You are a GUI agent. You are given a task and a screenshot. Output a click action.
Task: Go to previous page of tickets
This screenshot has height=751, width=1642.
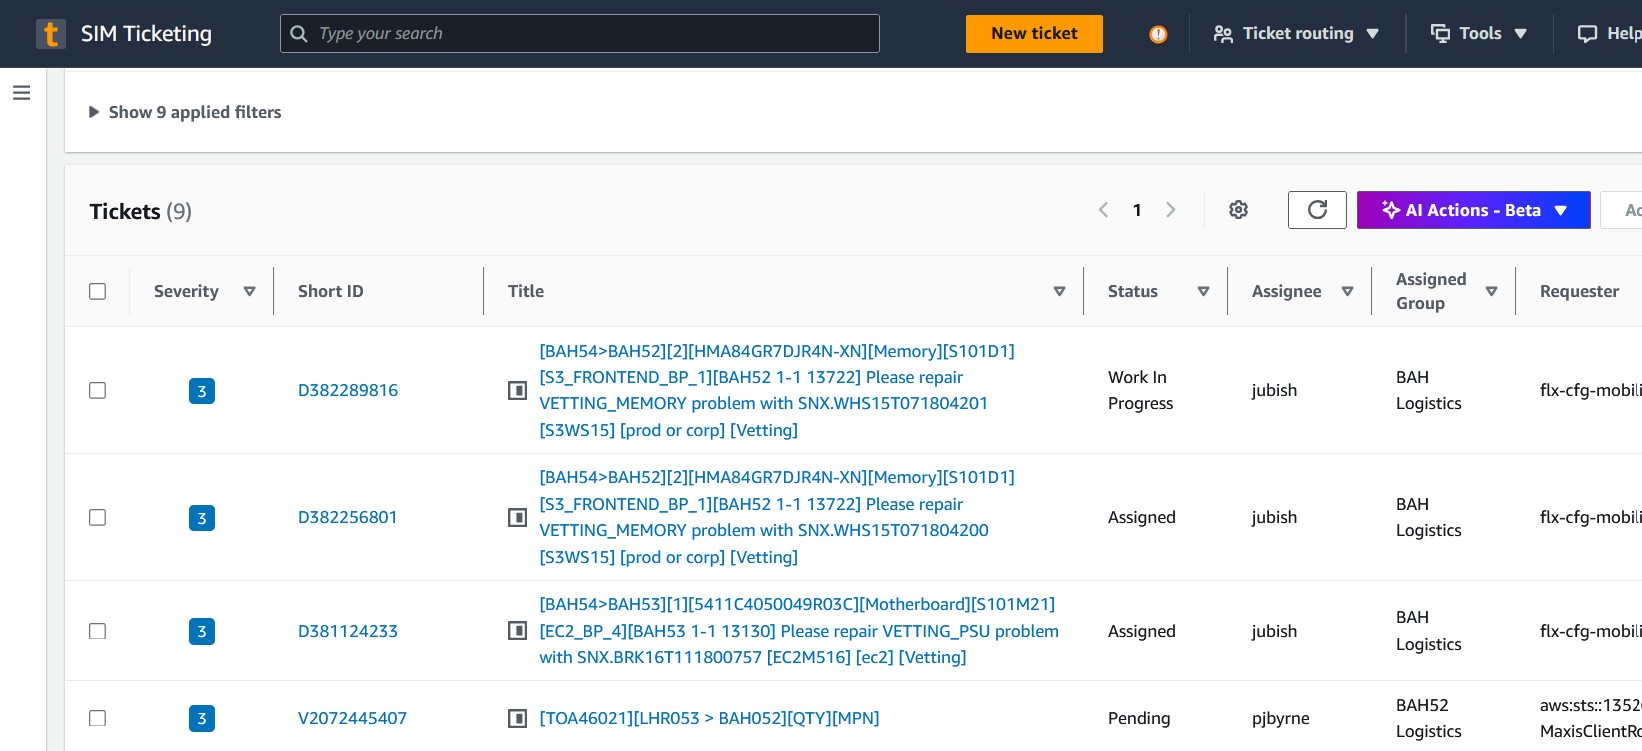coord(1103,210)
